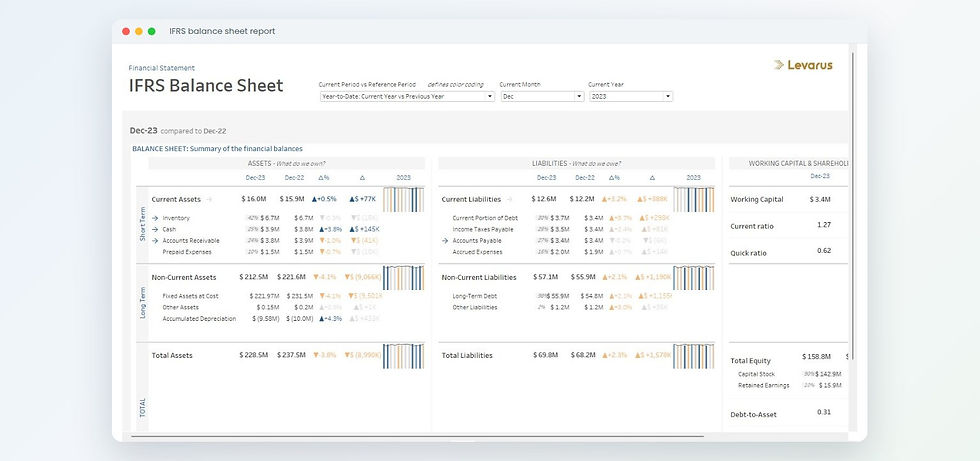Open the Non-Current Assets sparkline chart
The image size is (980, 461).
pyautogui.click(x=403, y=277)
